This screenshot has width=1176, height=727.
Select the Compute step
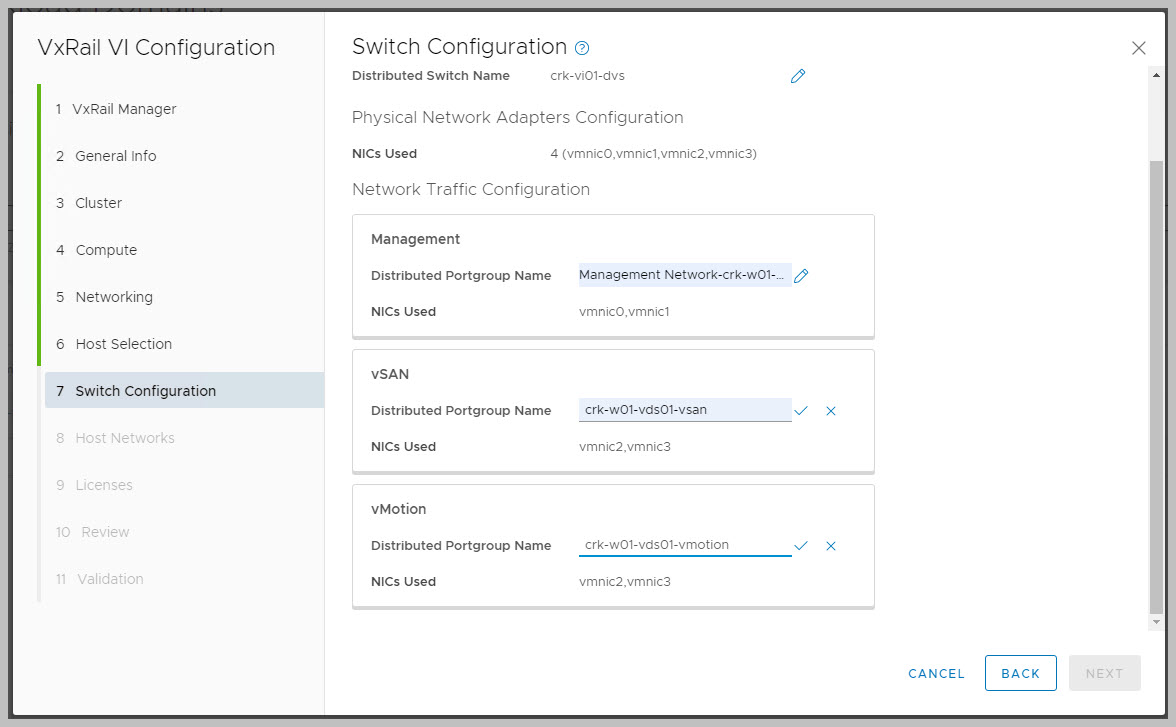(x=106, y=250)
